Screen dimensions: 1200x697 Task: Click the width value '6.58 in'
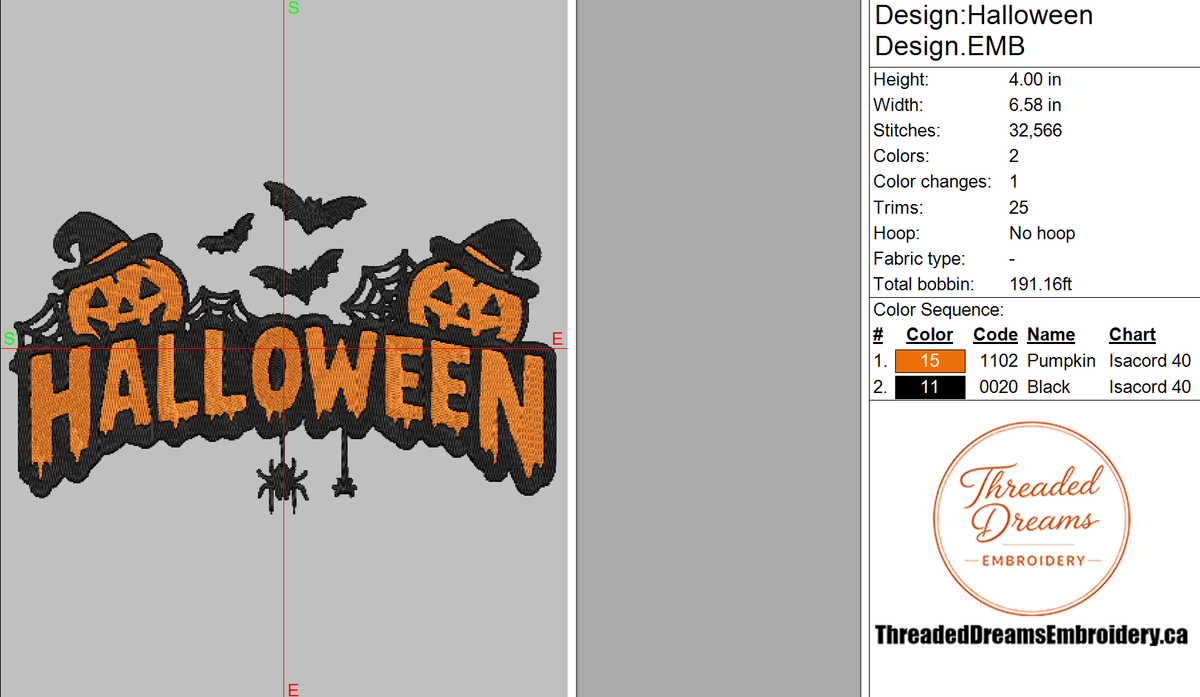(x=1035, y=105)
